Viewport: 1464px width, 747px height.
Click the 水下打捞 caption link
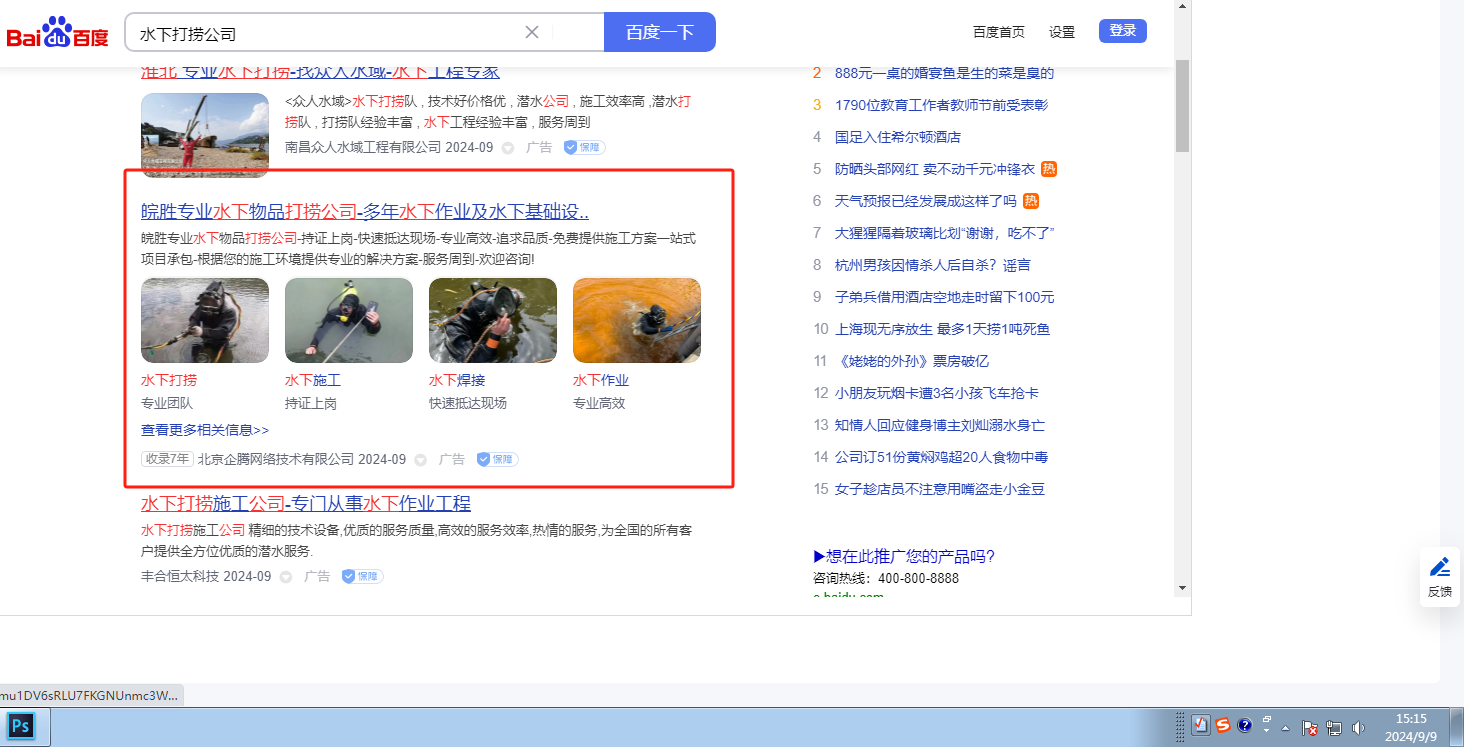point(169,380)
